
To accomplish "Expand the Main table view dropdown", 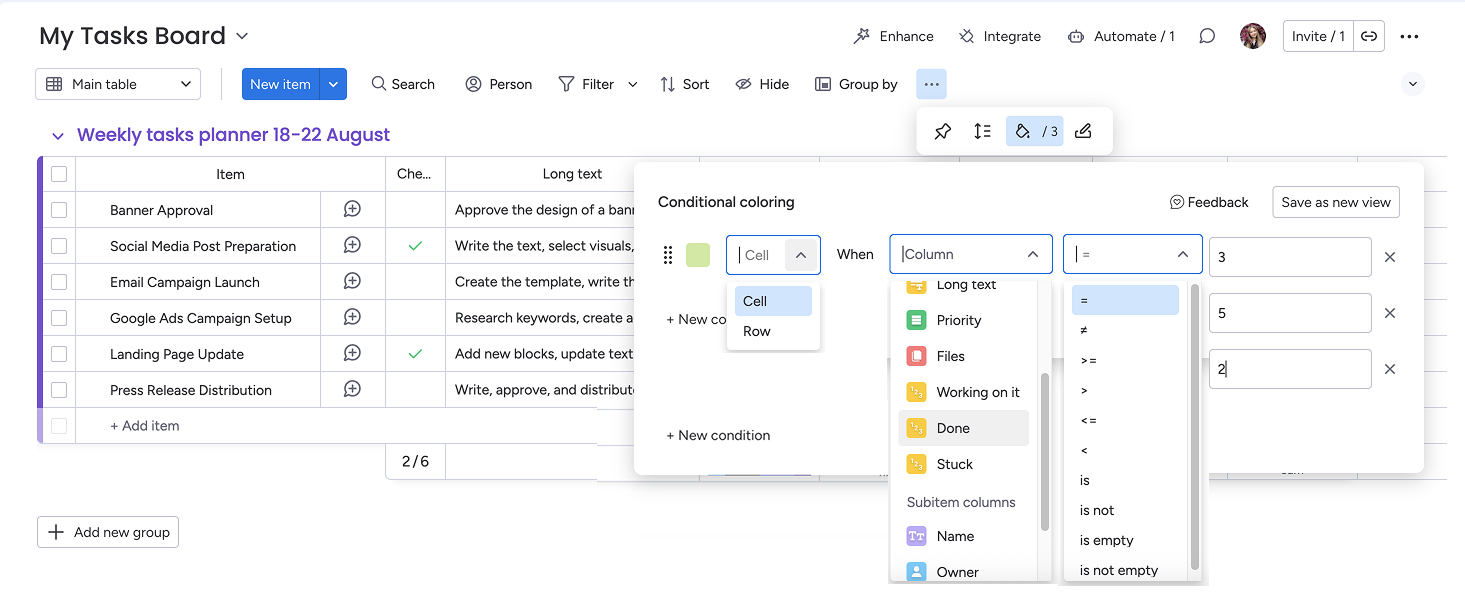I will [x=118, y=84].
